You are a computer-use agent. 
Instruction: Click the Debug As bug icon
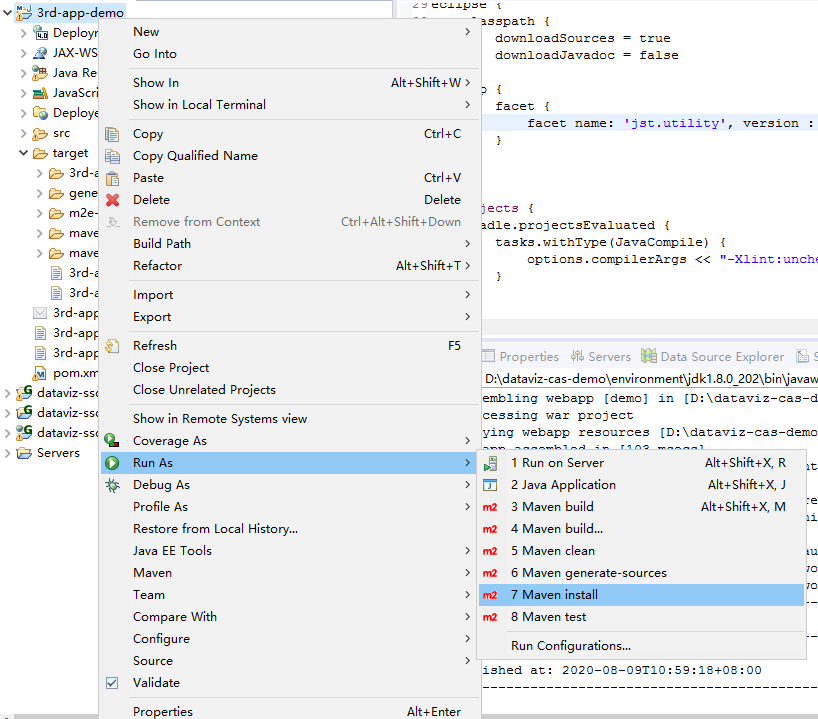pyautogui.click(x=112, y=485)
